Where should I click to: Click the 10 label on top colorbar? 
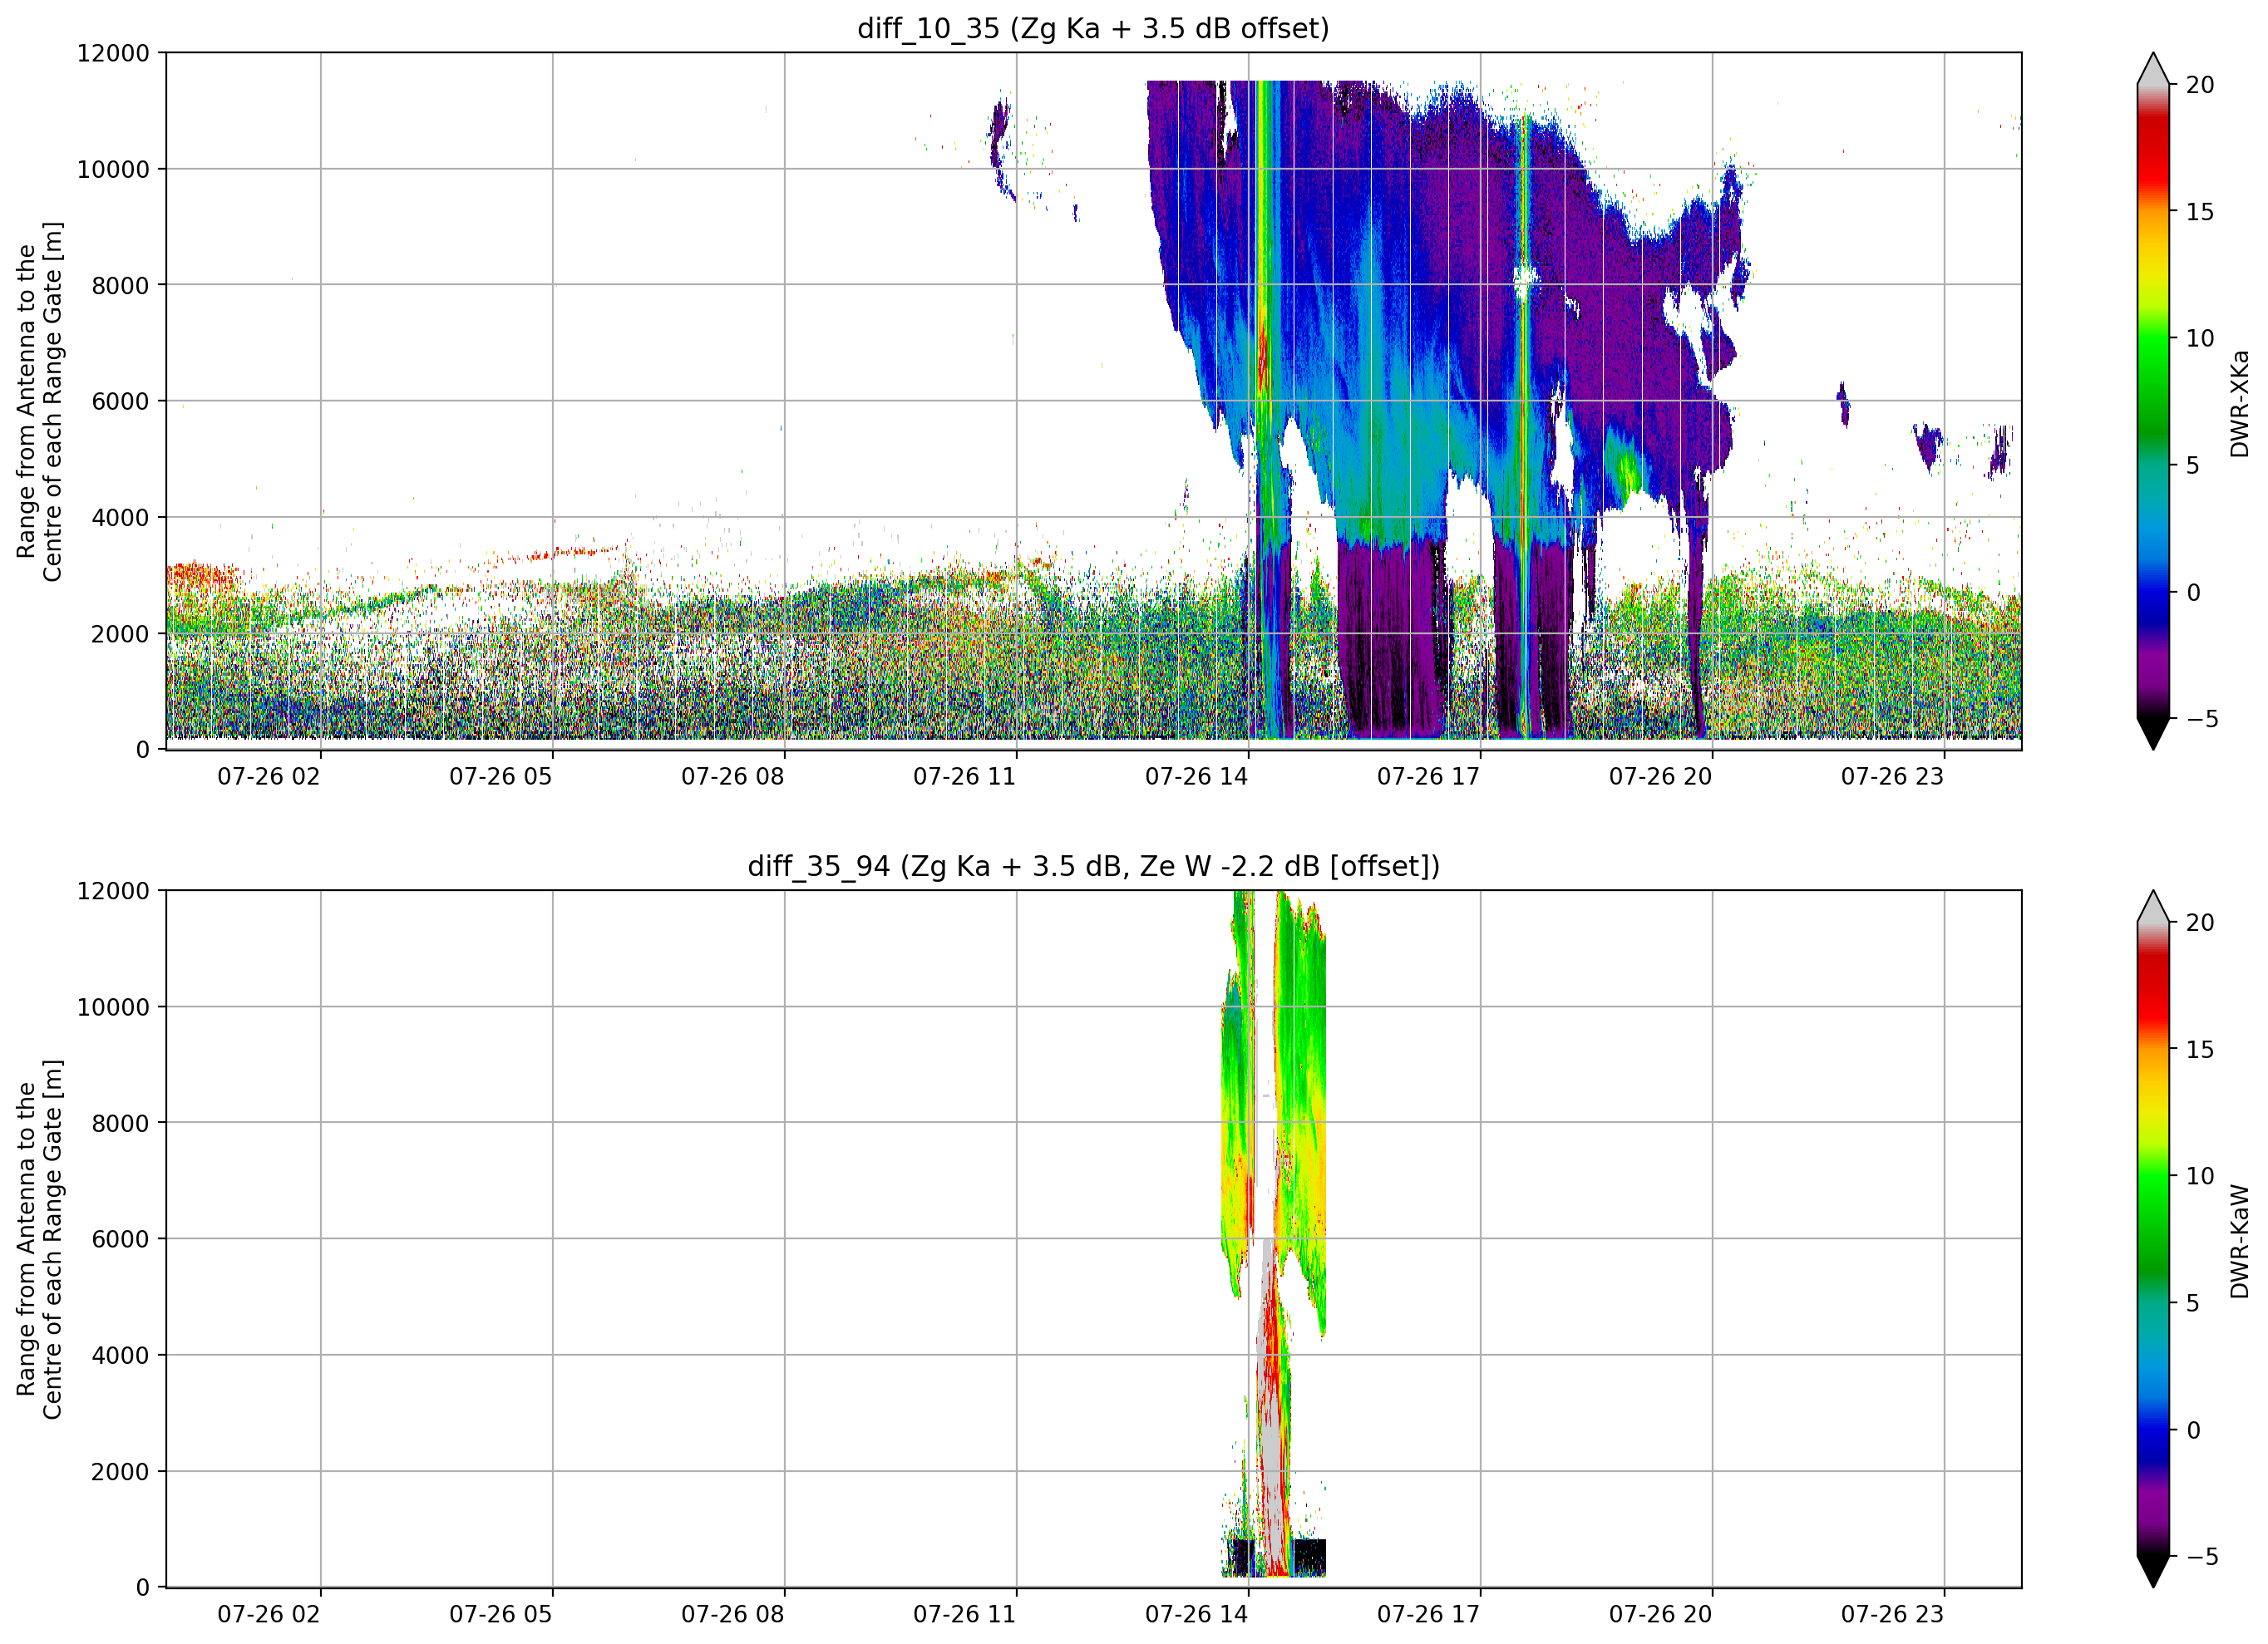click(x=2200, y=338)
